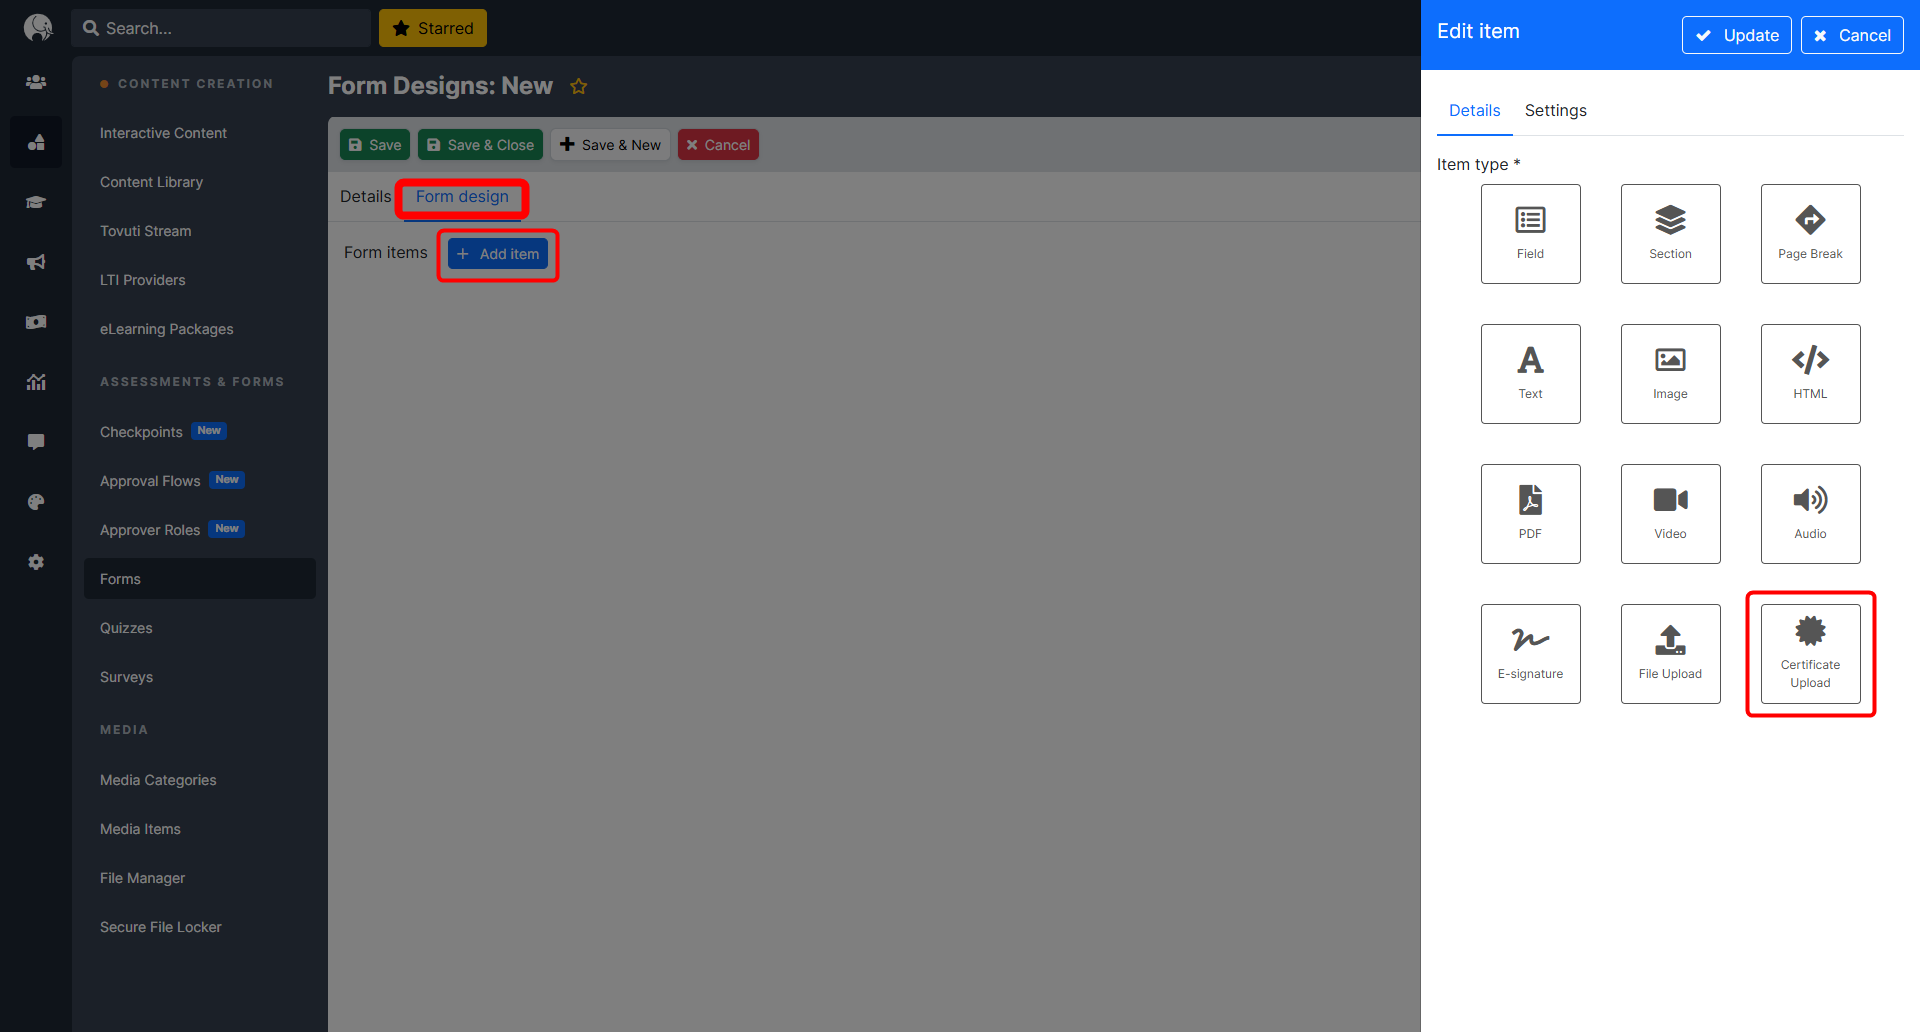
Task: Open the users icon in left rail
Action: tap(36, 82)
